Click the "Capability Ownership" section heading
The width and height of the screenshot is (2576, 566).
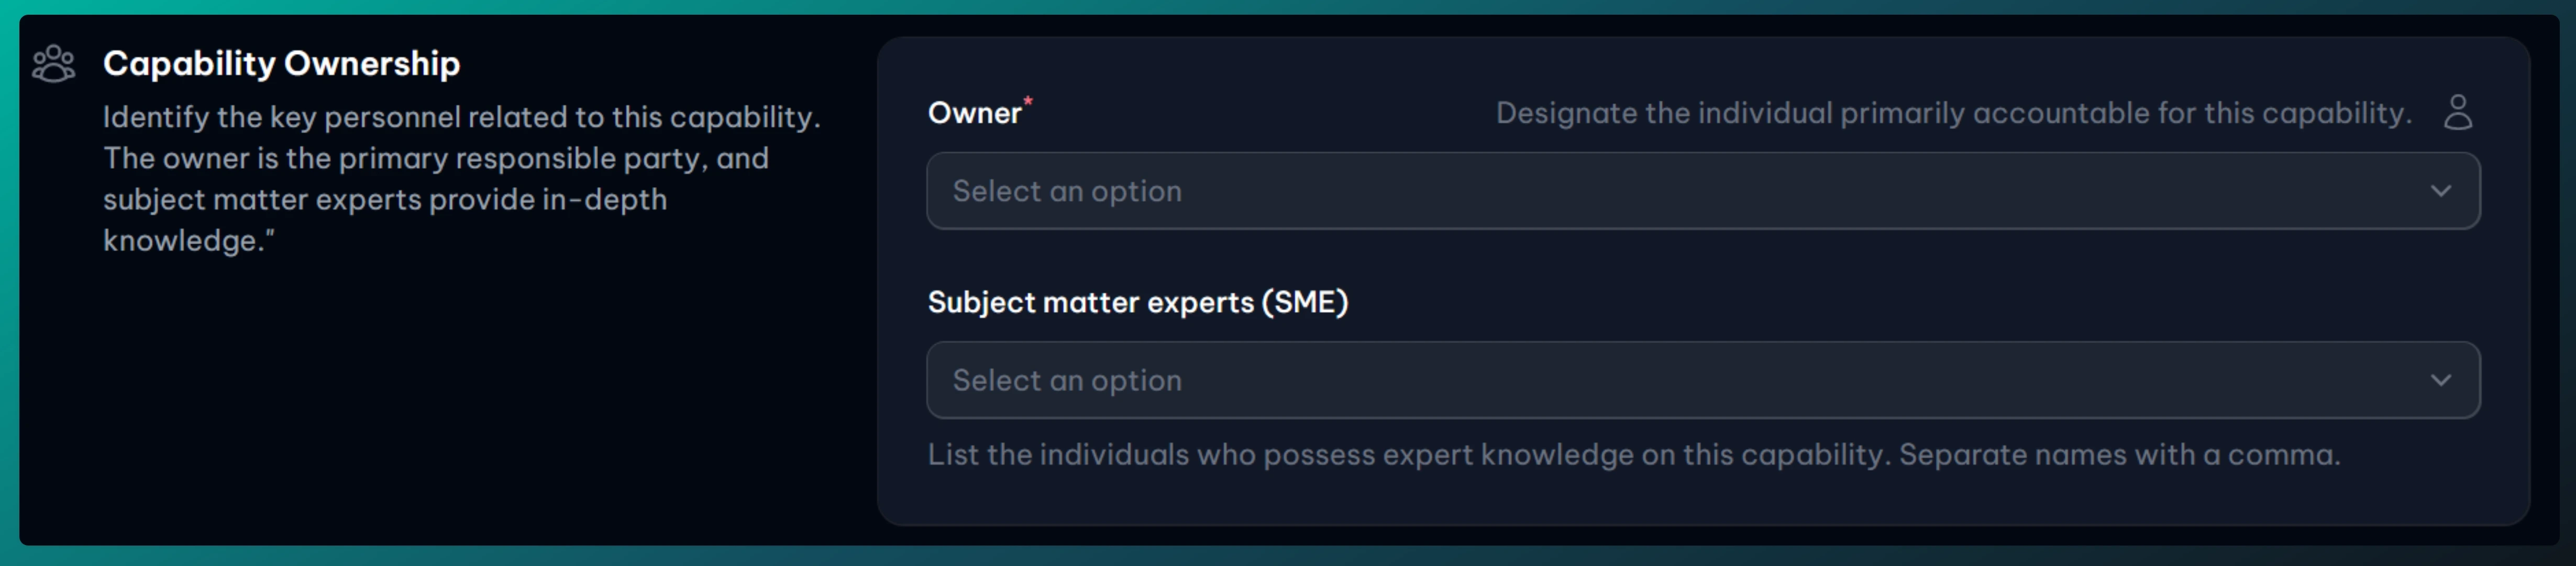click(281, 64)
